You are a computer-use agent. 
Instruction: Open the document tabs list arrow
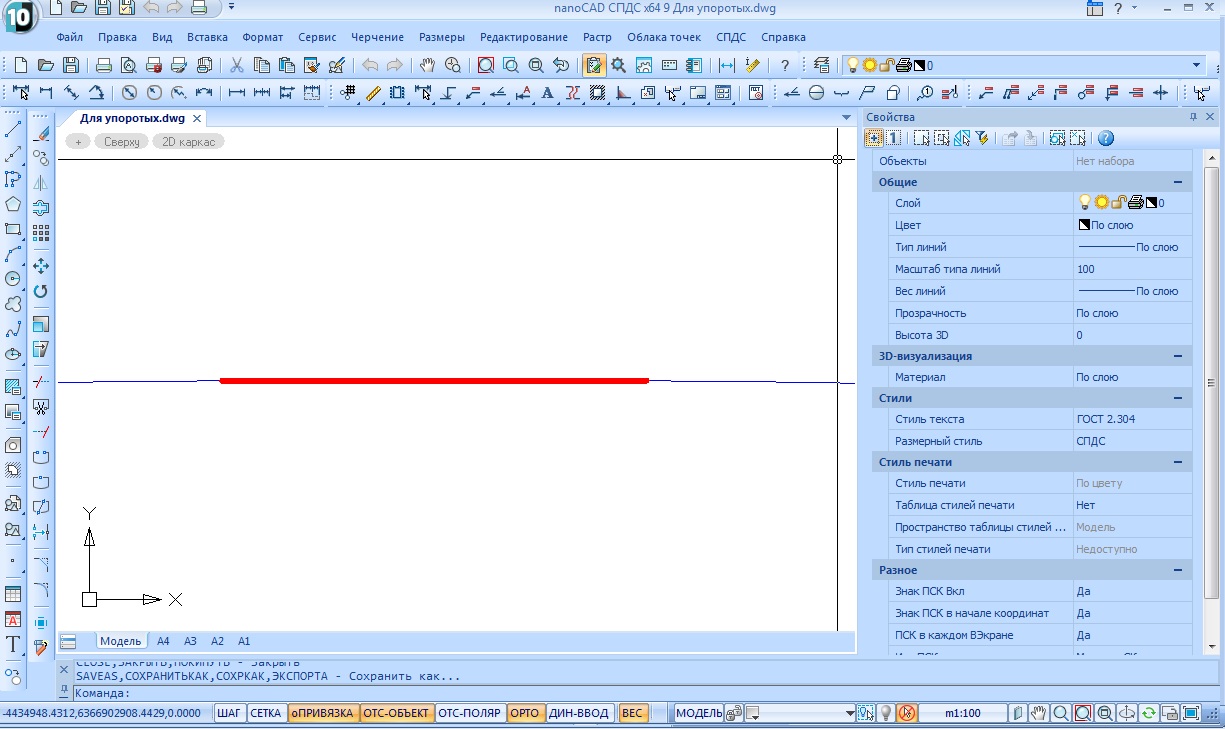[847, 118]
